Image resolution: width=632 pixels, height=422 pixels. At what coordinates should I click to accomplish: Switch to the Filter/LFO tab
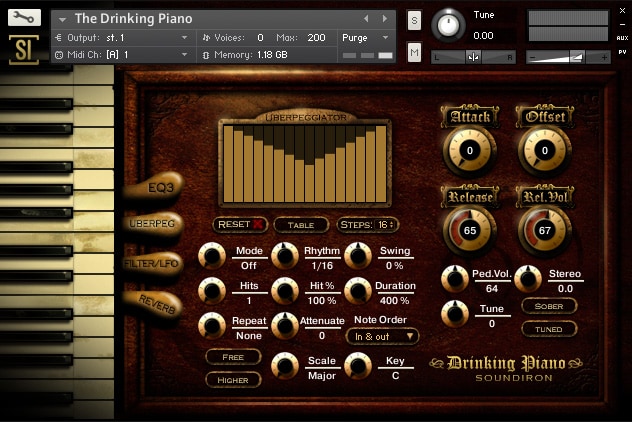(152, 264)
